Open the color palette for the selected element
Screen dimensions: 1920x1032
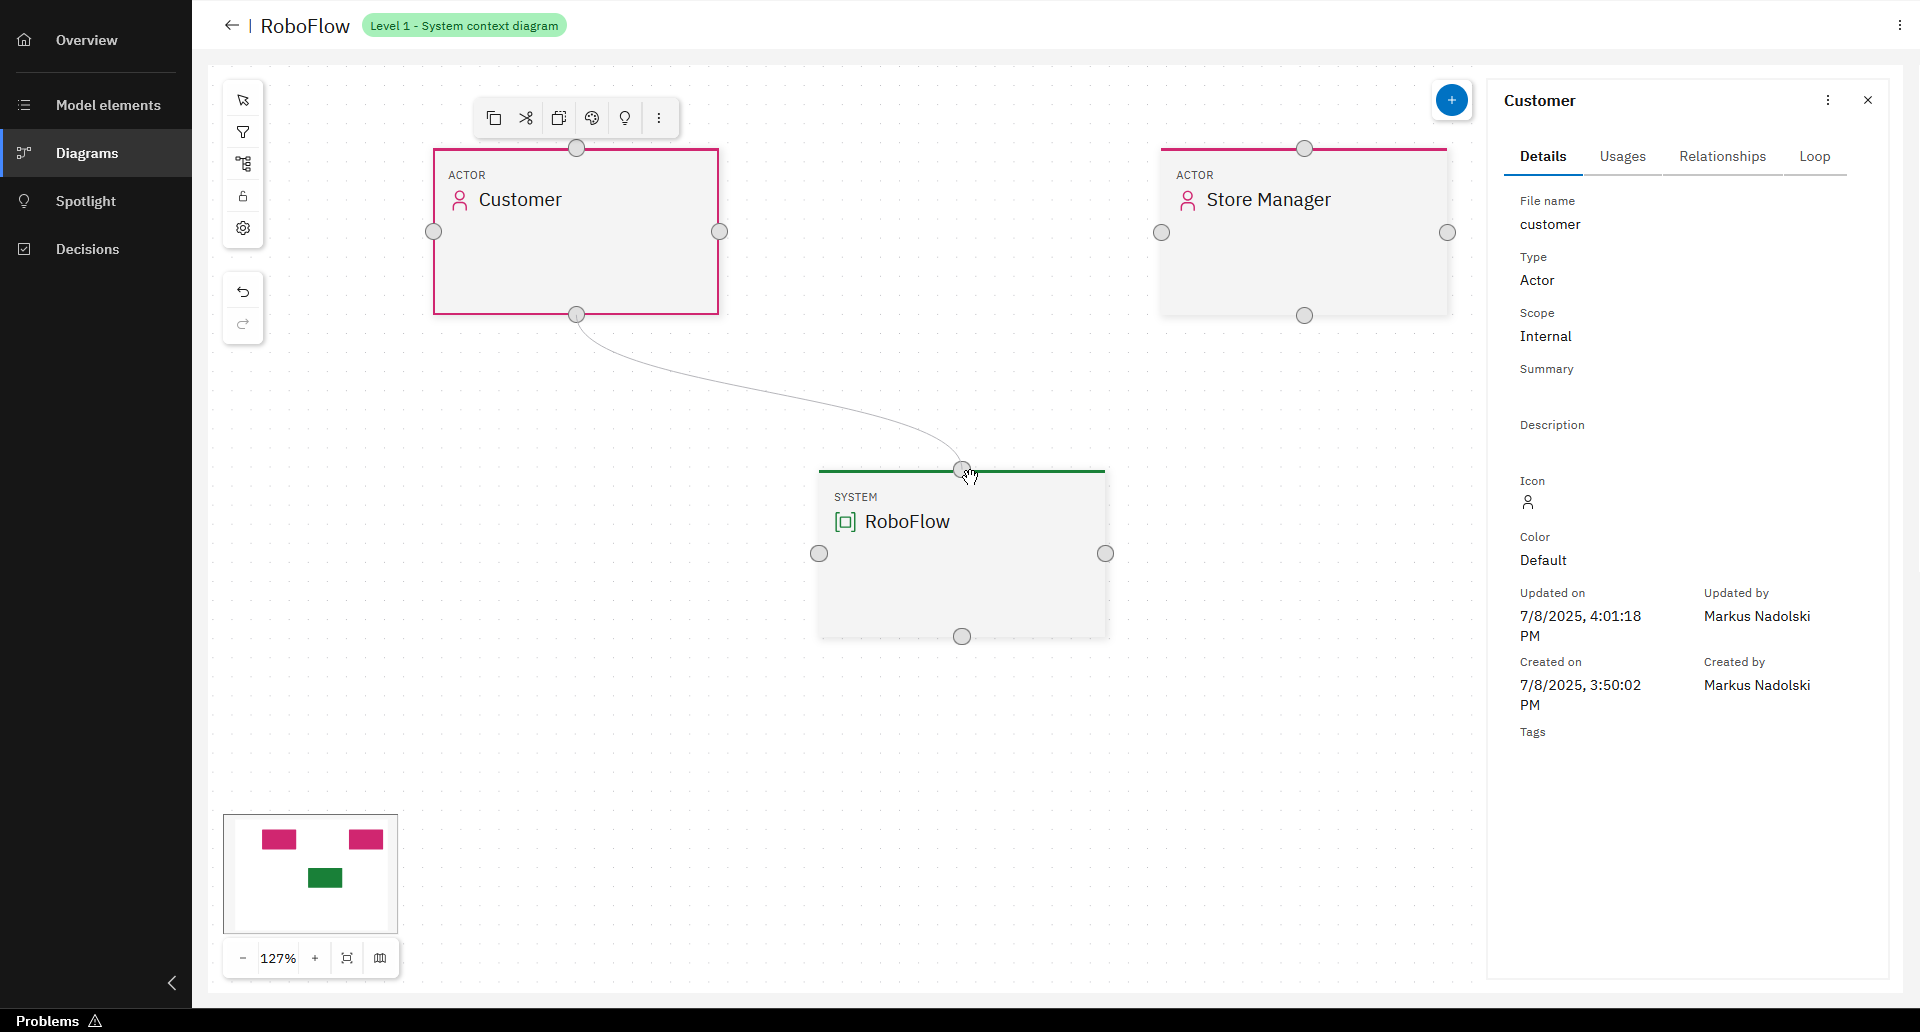(x=591, y=118)
